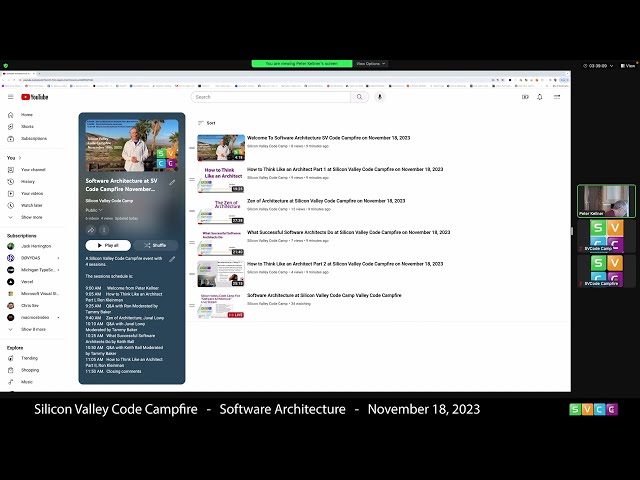Click the Play all button
The width and height of the screenshot is (640, 480).
108,245
